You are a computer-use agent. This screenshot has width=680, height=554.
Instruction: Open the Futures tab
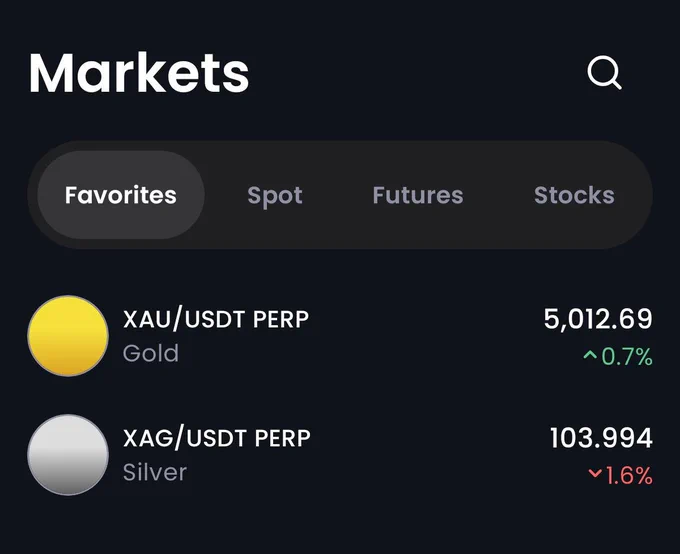point(418,195)
